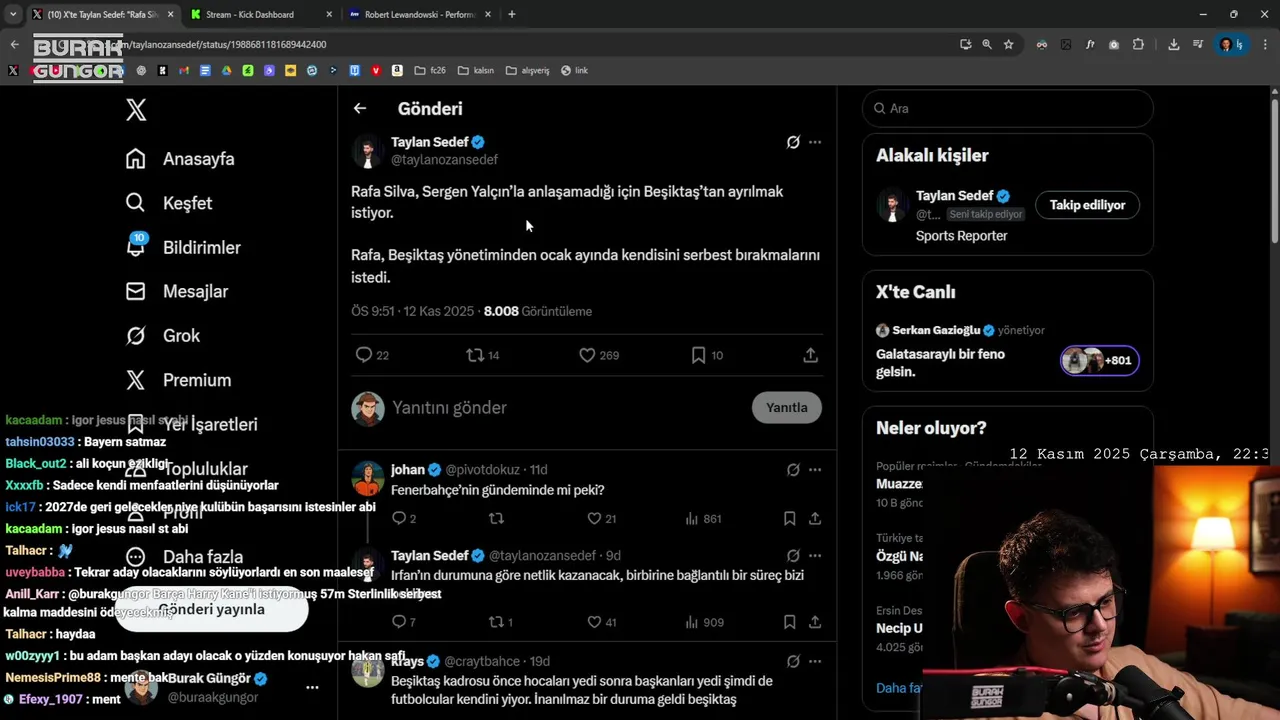Image resolution: width=1280 pixels, height=720 pixels.
Task: Open the Chrome three-dot menu
Action: [x=1266, y=44]
